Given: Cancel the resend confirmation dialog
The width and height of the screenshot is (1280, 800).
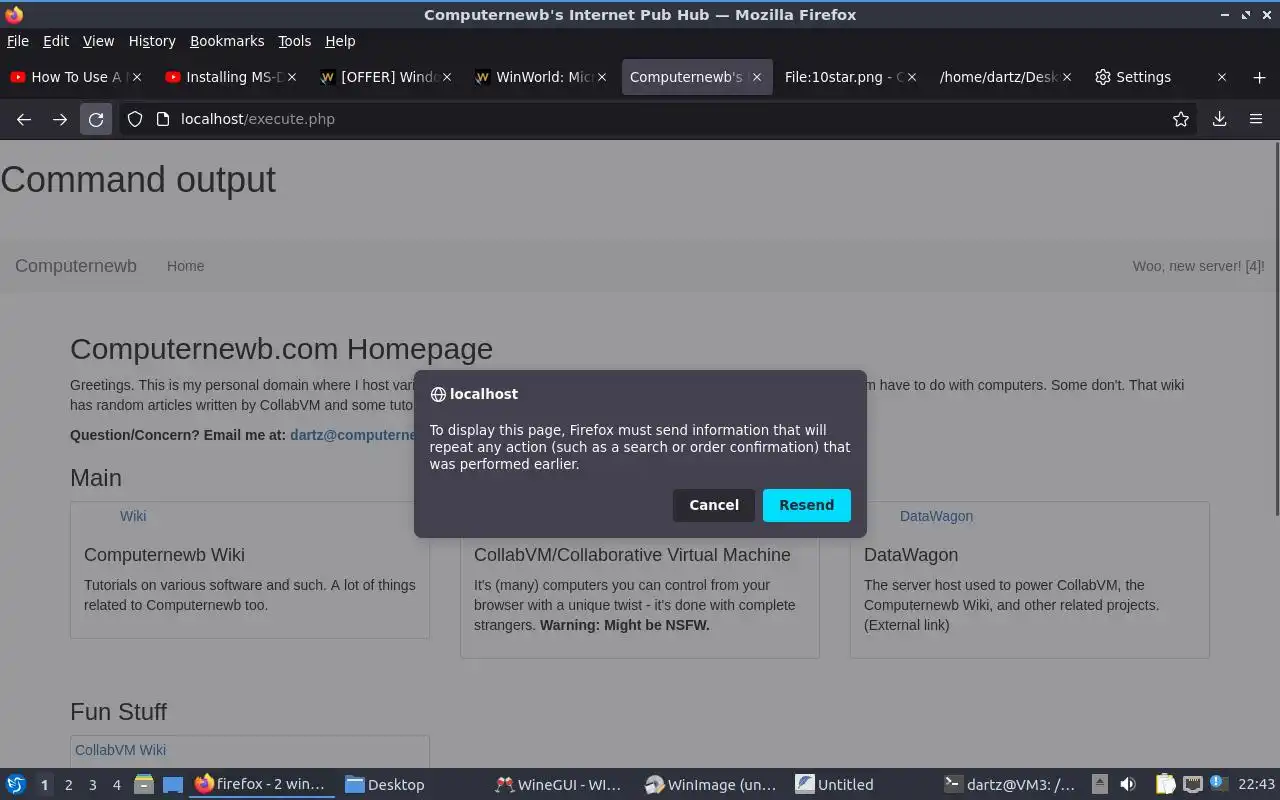Looking at the screenshot, I should [714, 505].
